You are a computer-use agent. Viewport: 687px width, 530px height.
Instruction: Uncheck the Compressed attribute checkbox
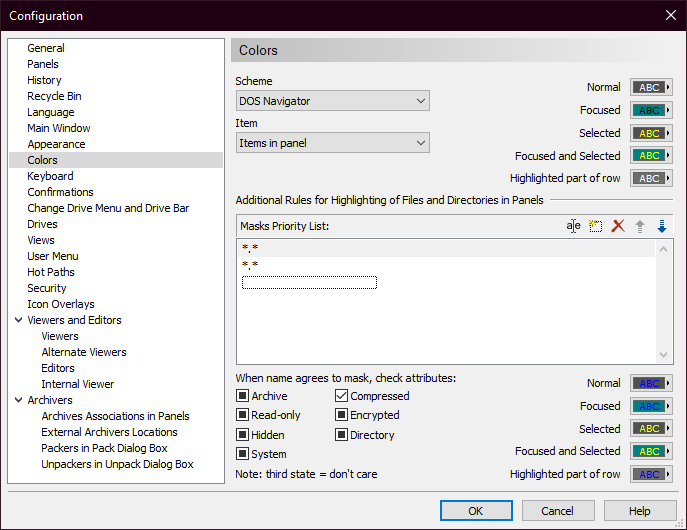pos(341,396)
